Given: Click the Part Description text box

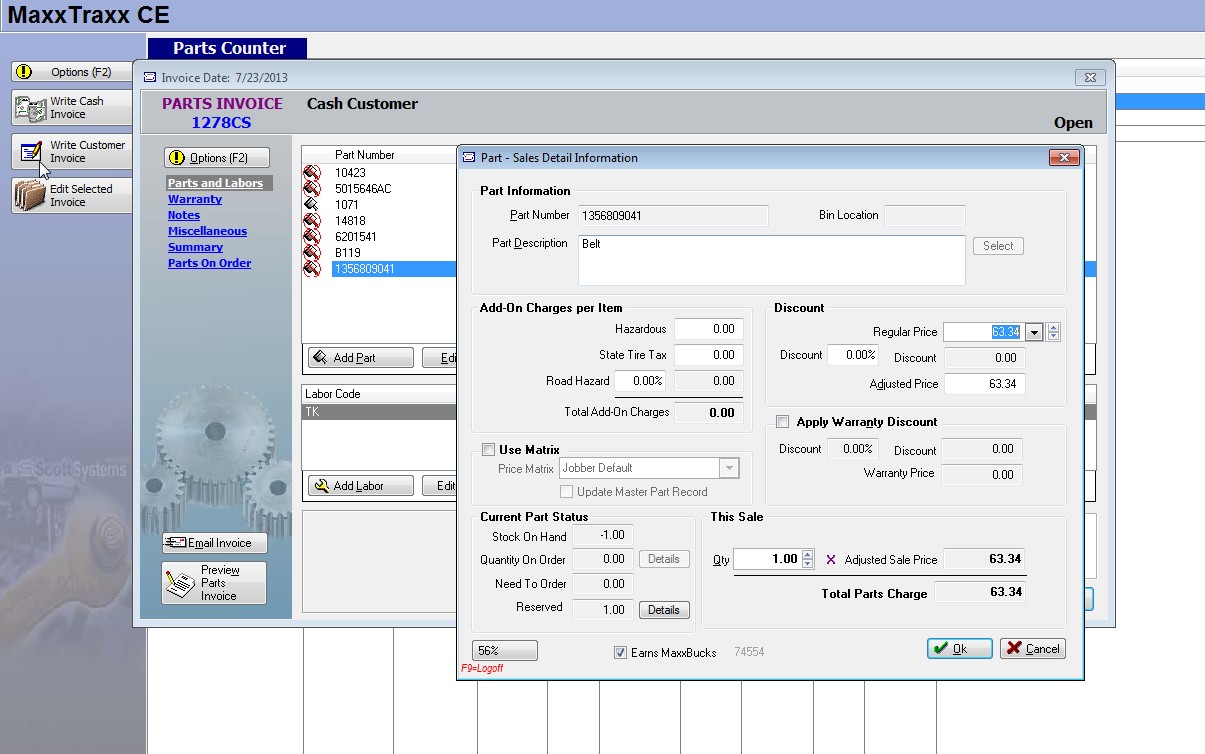Looking at the screenshot, I should (771, 260).
